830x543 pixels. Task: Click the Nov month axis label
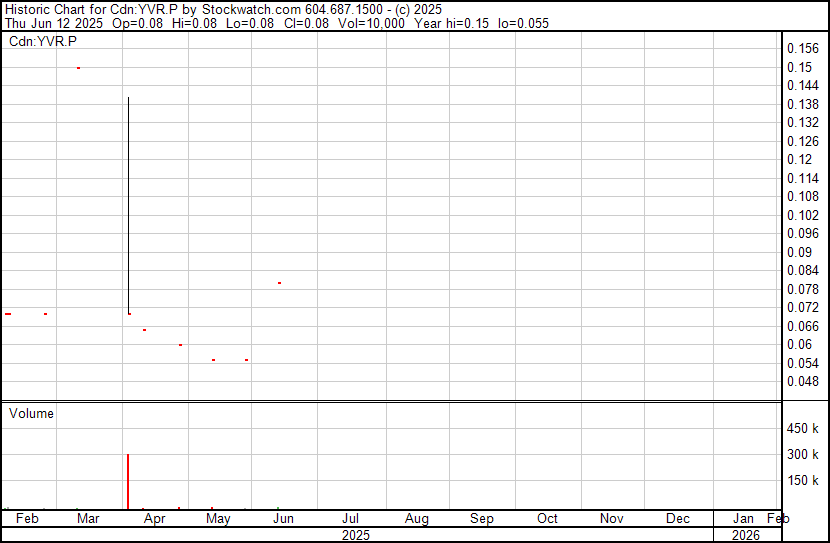[x=611, y=519]
